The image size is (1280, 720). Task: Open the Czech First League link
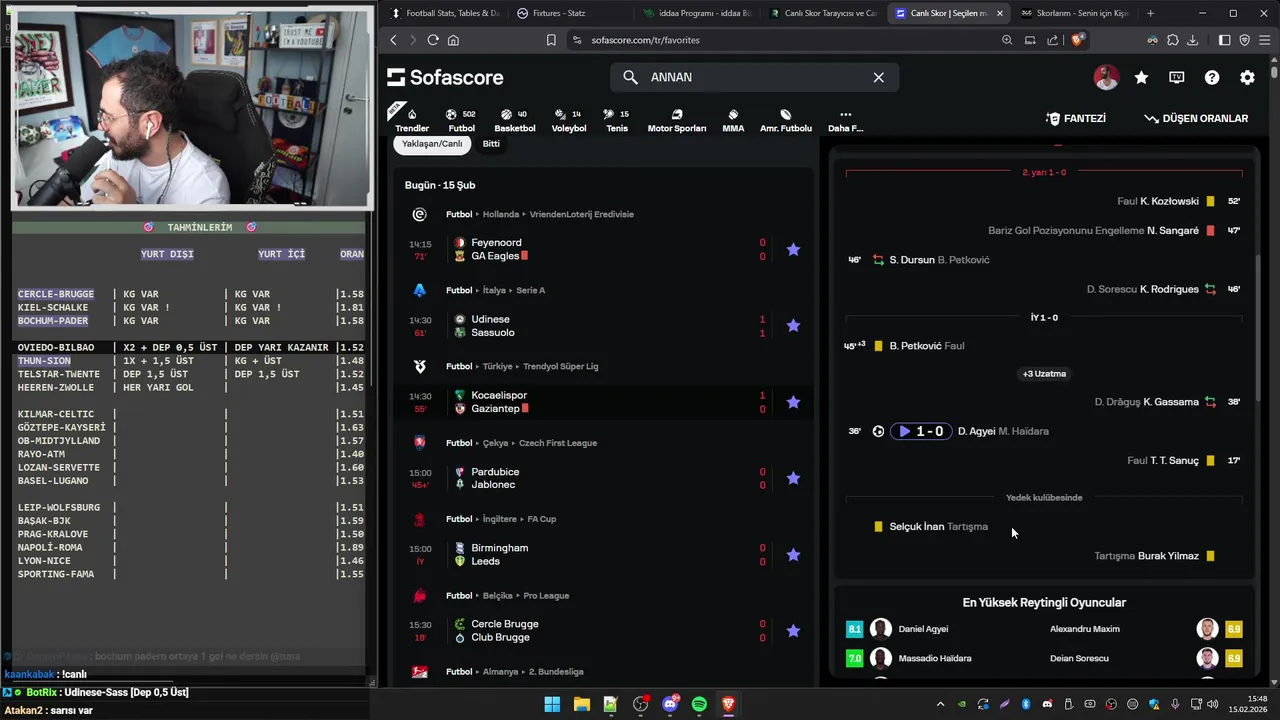[558, 443]
